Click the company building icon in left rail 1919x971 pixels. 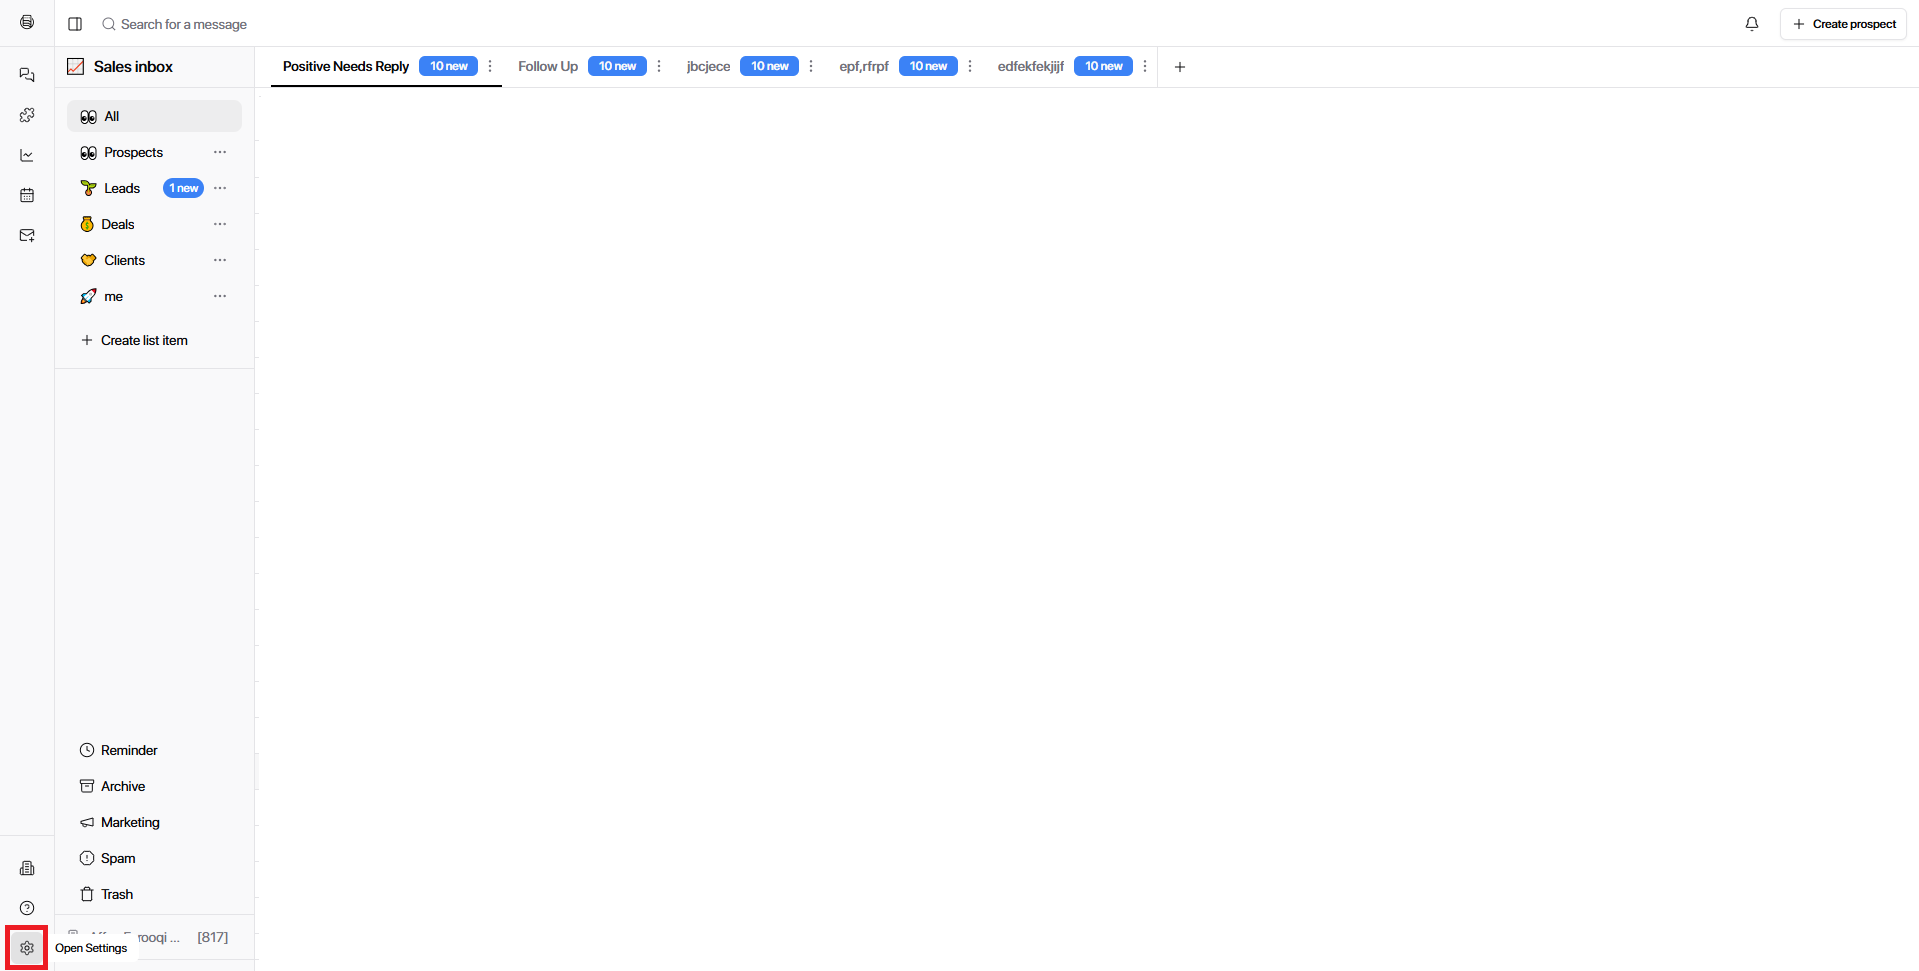coord(27,868)
